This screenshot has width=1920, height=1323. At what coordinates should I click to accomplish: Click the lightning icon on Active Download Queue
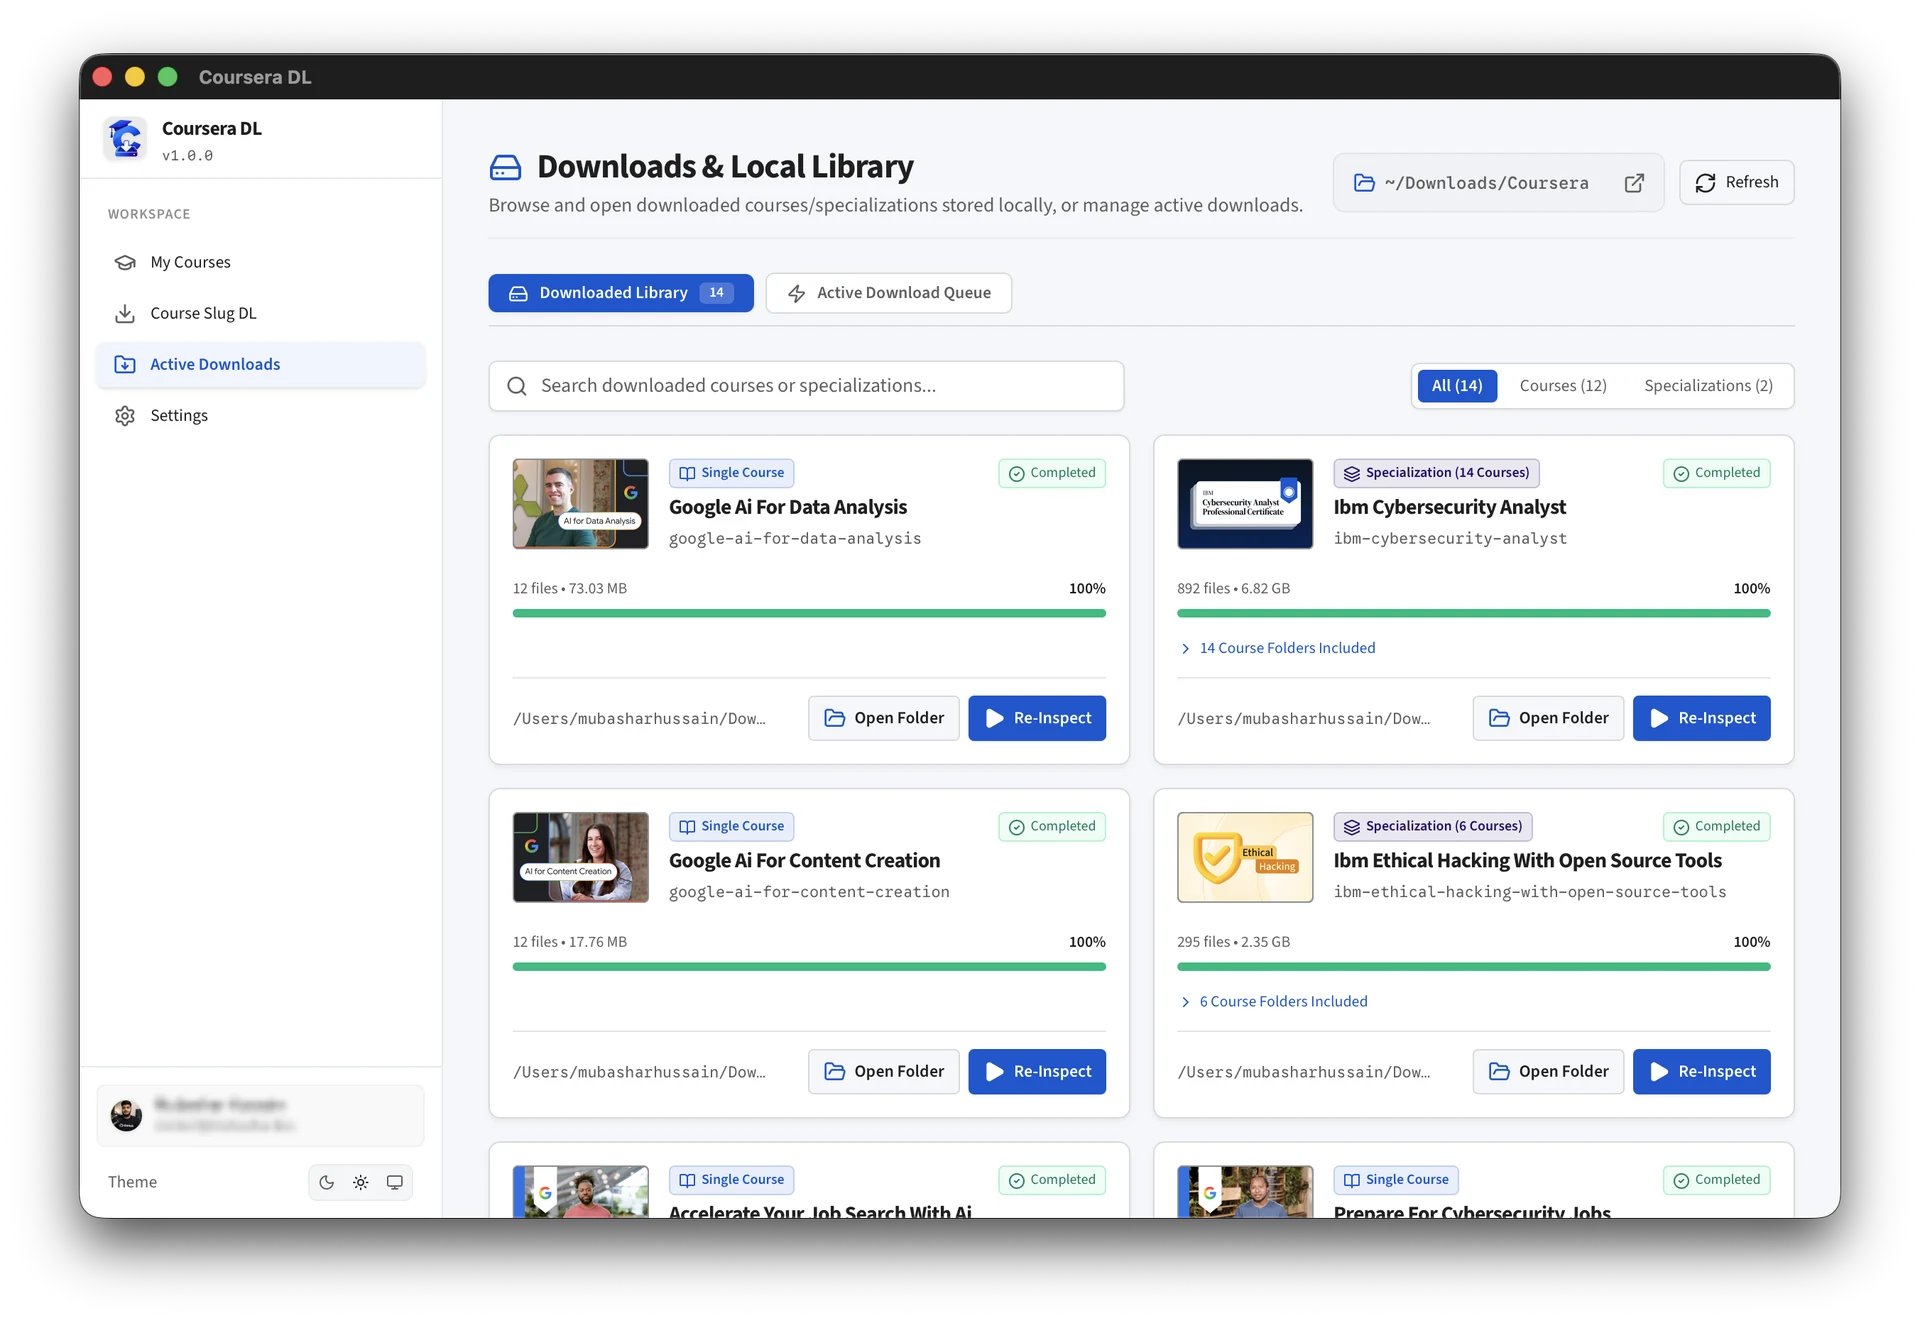click(x=797, y=293)
